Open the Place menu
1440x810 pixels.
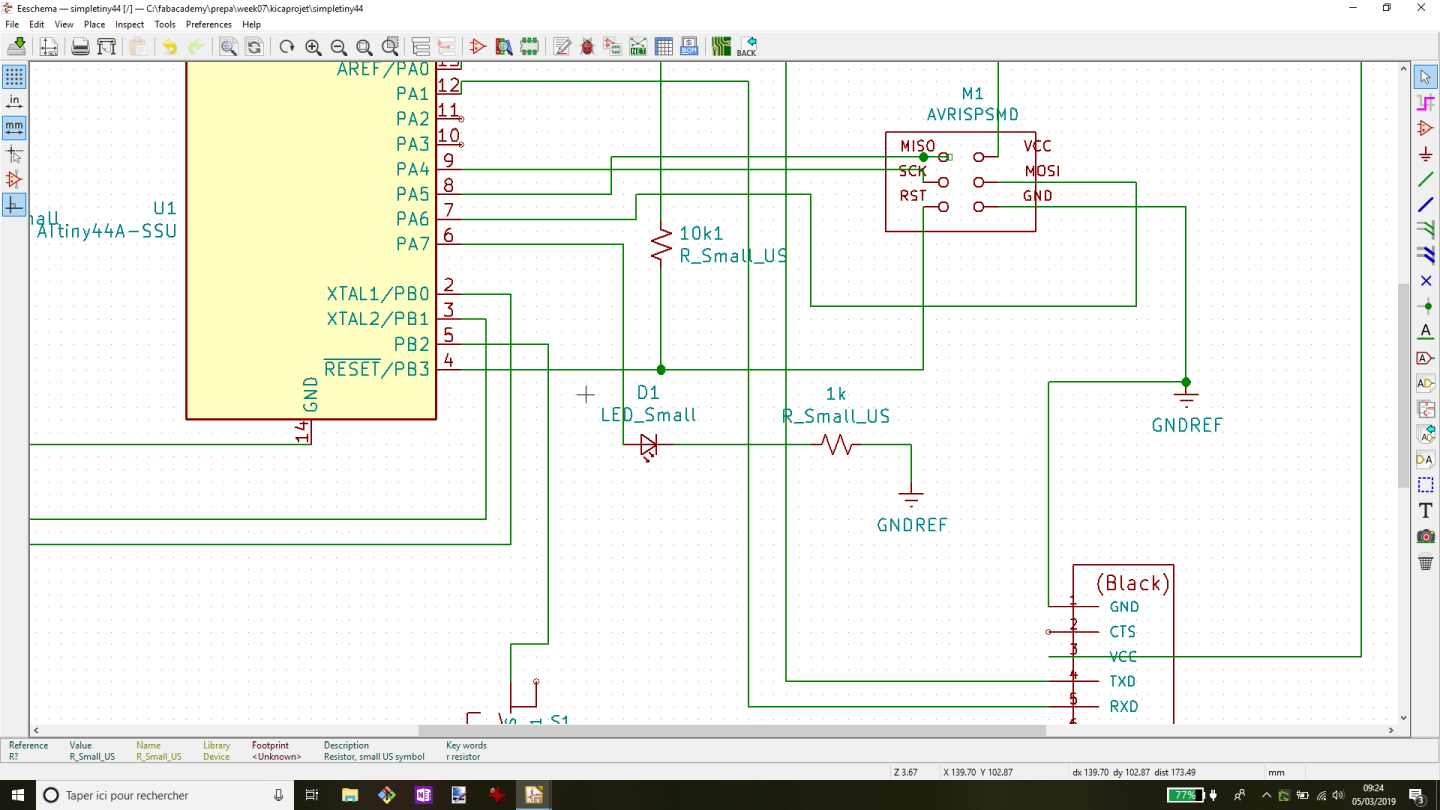click(x=94, y=24)
